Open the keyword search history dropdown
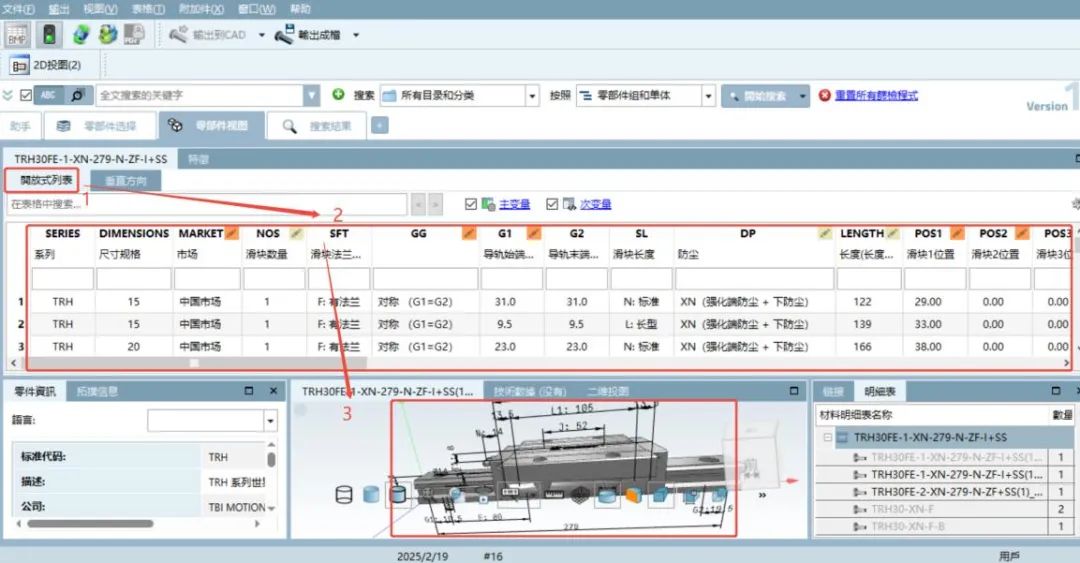The image size is (1080, 563). click(x=312, y=95)
